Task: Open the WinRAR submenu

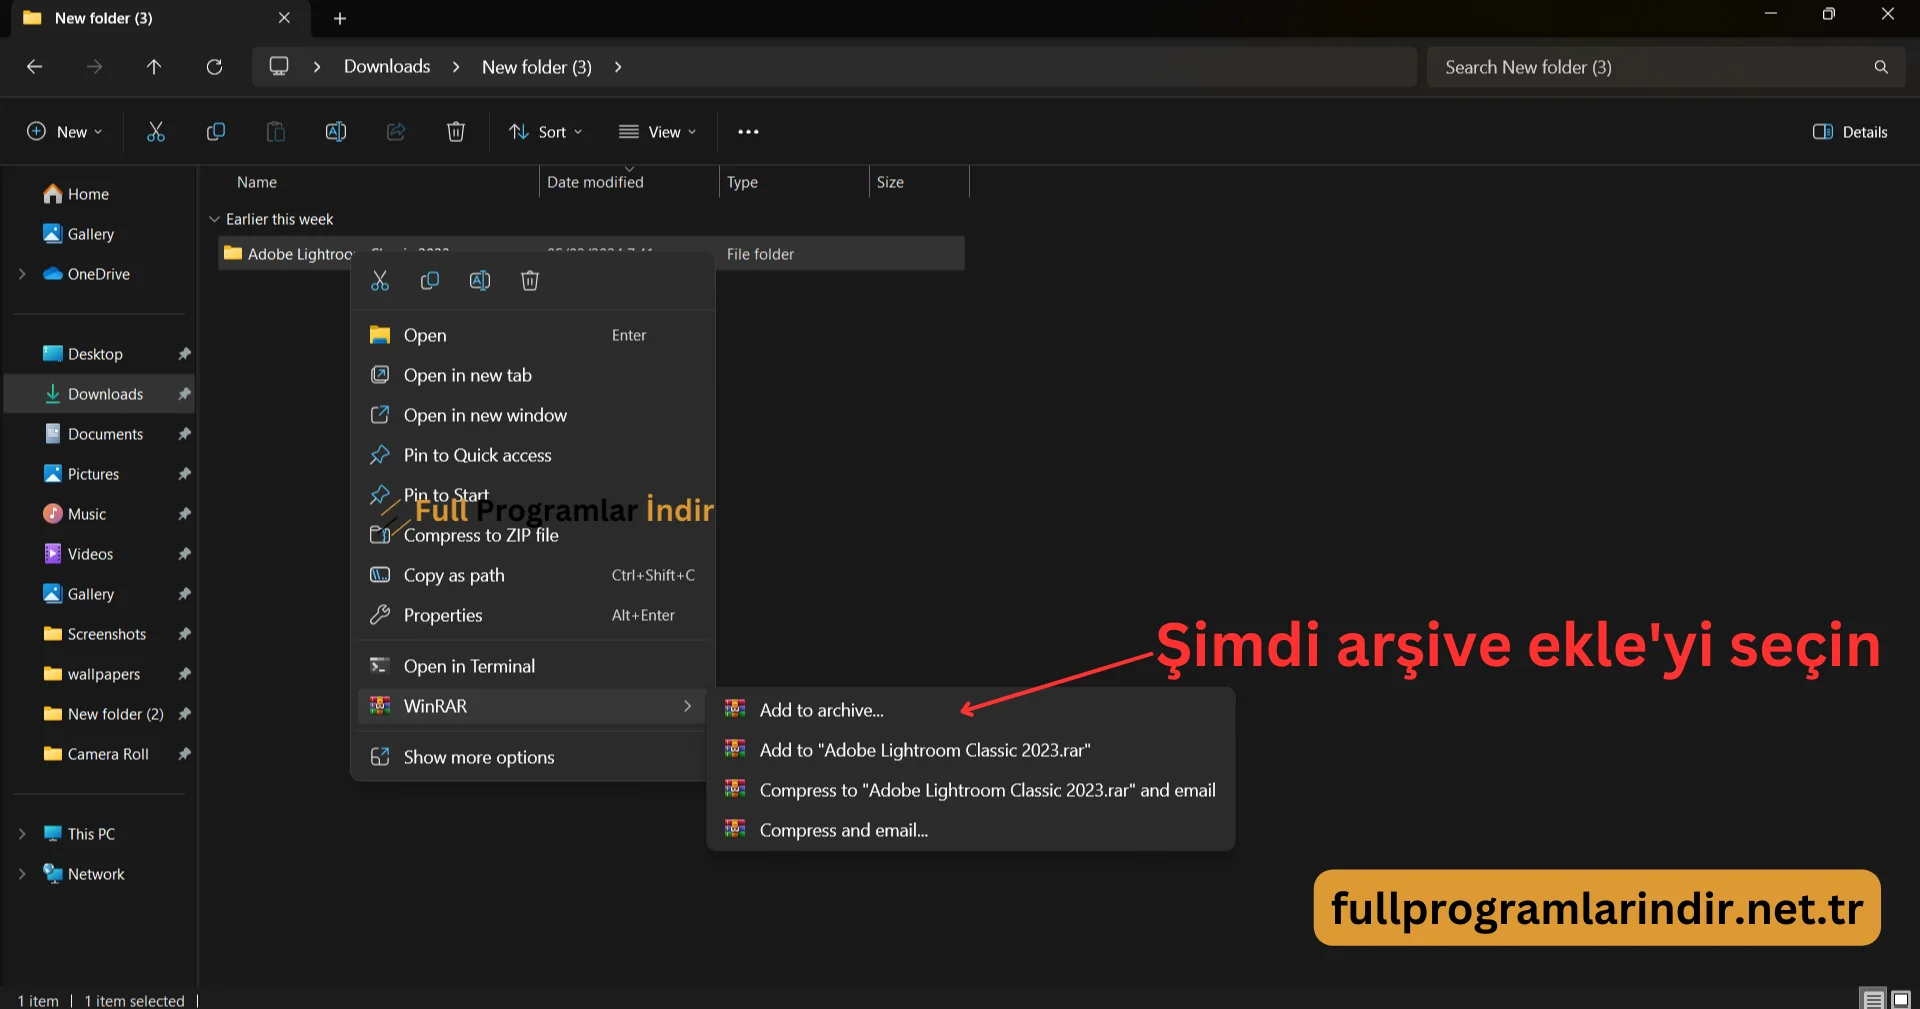Action: (x=533, y=706)
